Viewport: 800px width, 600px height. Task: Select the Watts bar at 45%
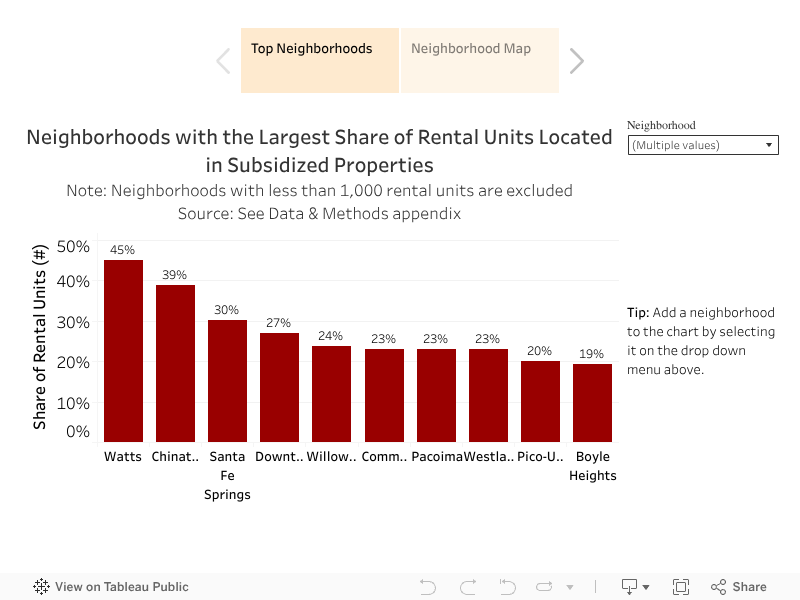tap(123, 350)
